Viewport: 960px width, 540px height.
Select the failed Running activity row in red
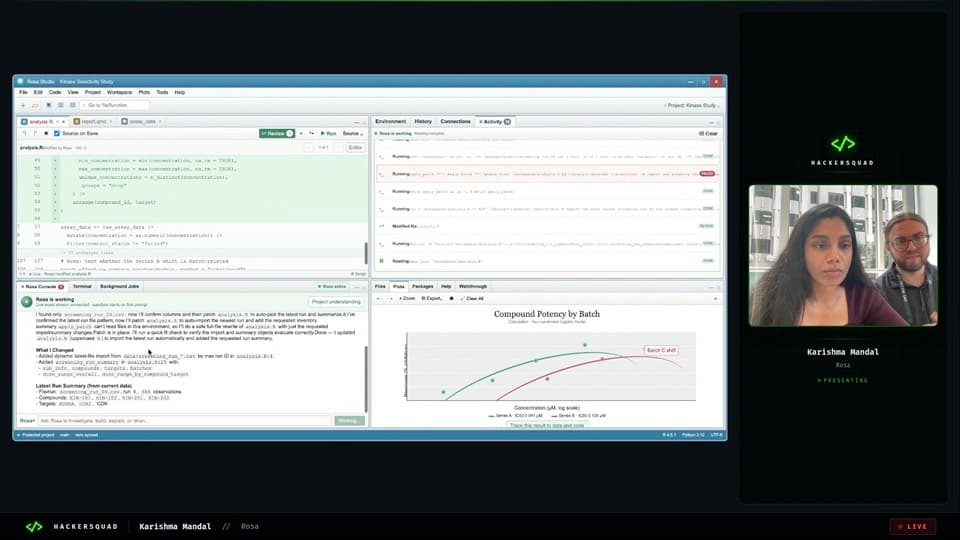click(x=547, y=174)
